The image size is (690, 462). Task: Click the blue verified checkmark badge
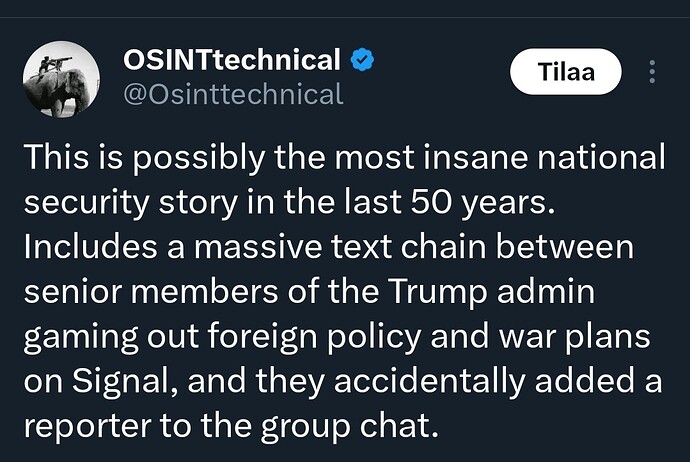coord(362,60)
